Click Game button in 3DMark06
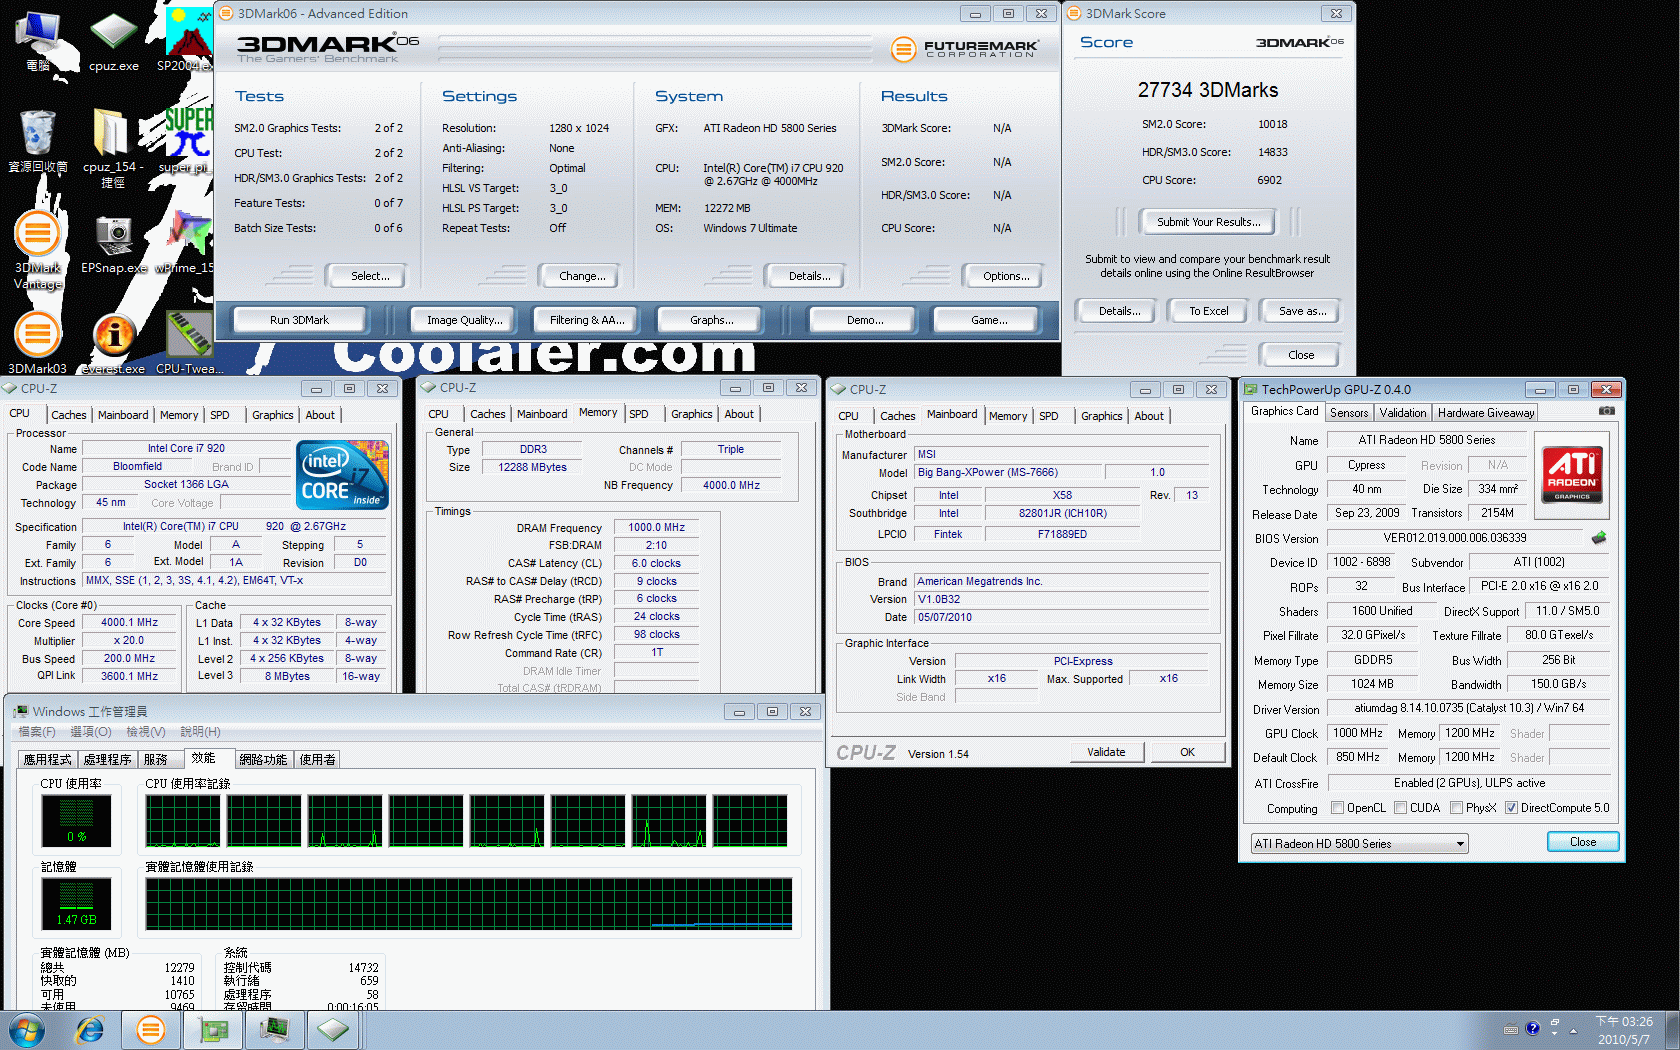1680x1050 pixels. [989, 320]
